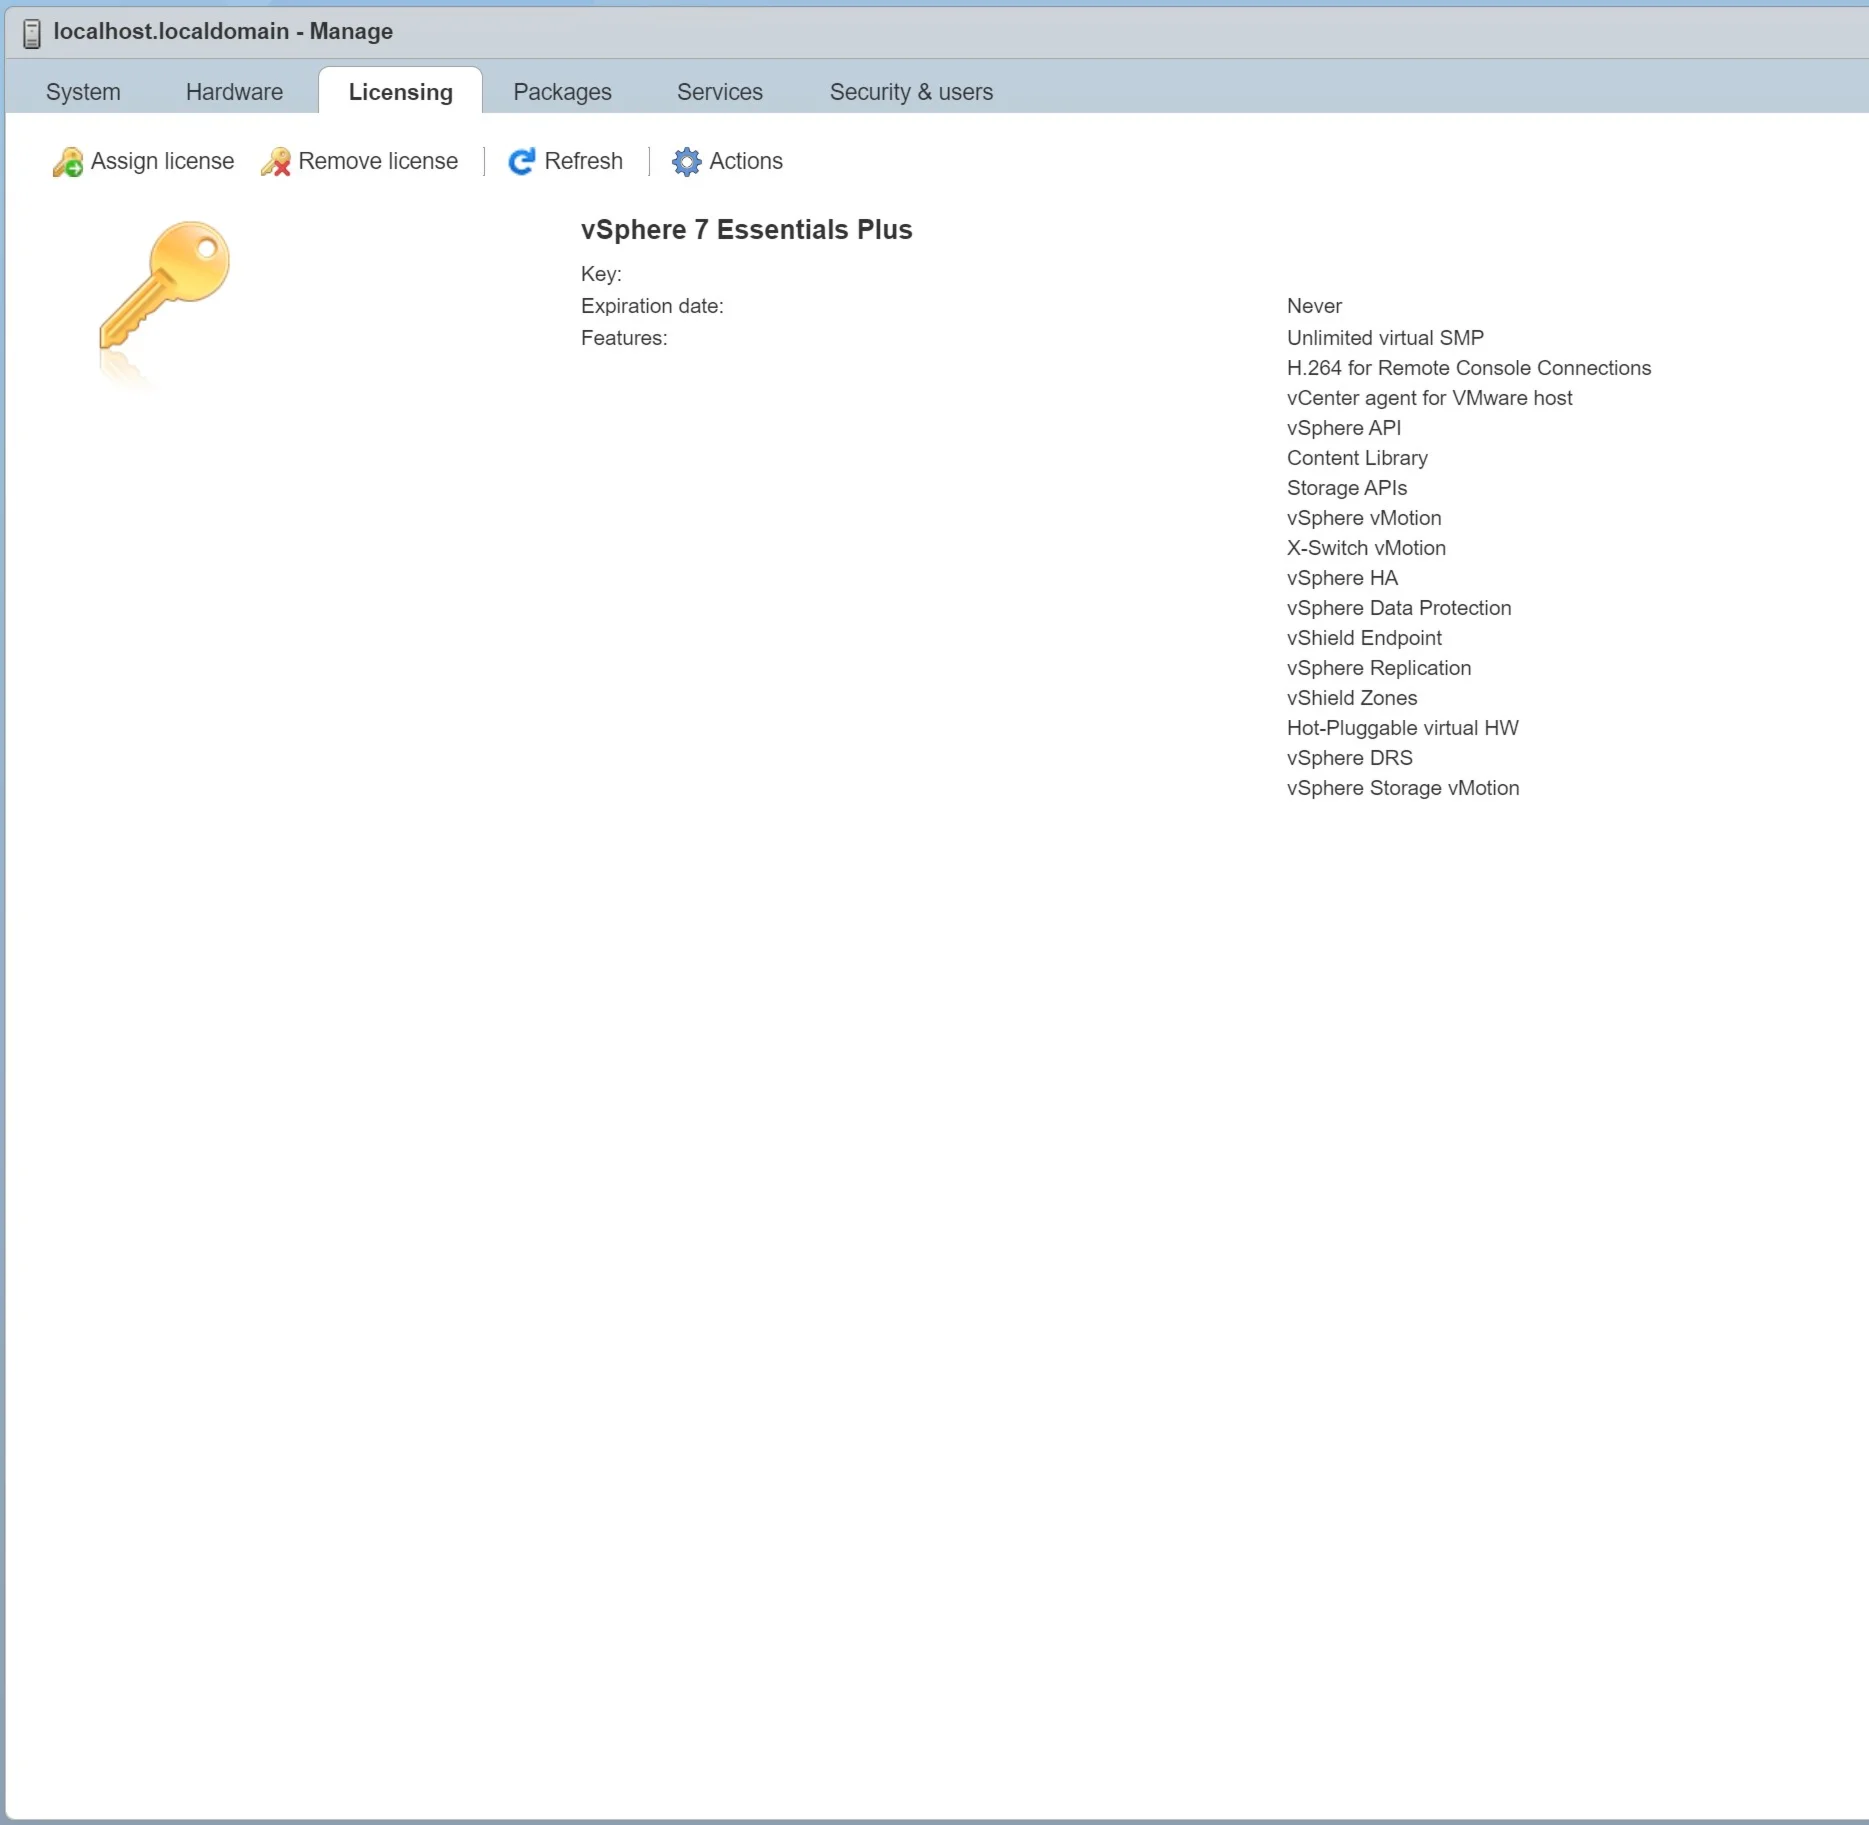Select the Licensing tab
The image size is (1869, 1825).
pyautogui.click(x=400, y=92)
